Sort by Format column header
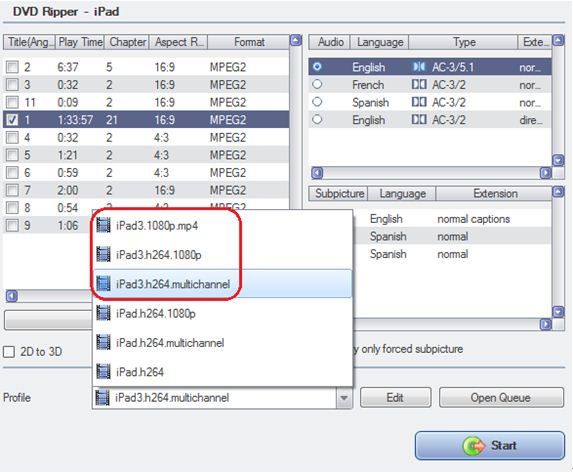Screen dimensions: 573x474 [x=249, y=42]
